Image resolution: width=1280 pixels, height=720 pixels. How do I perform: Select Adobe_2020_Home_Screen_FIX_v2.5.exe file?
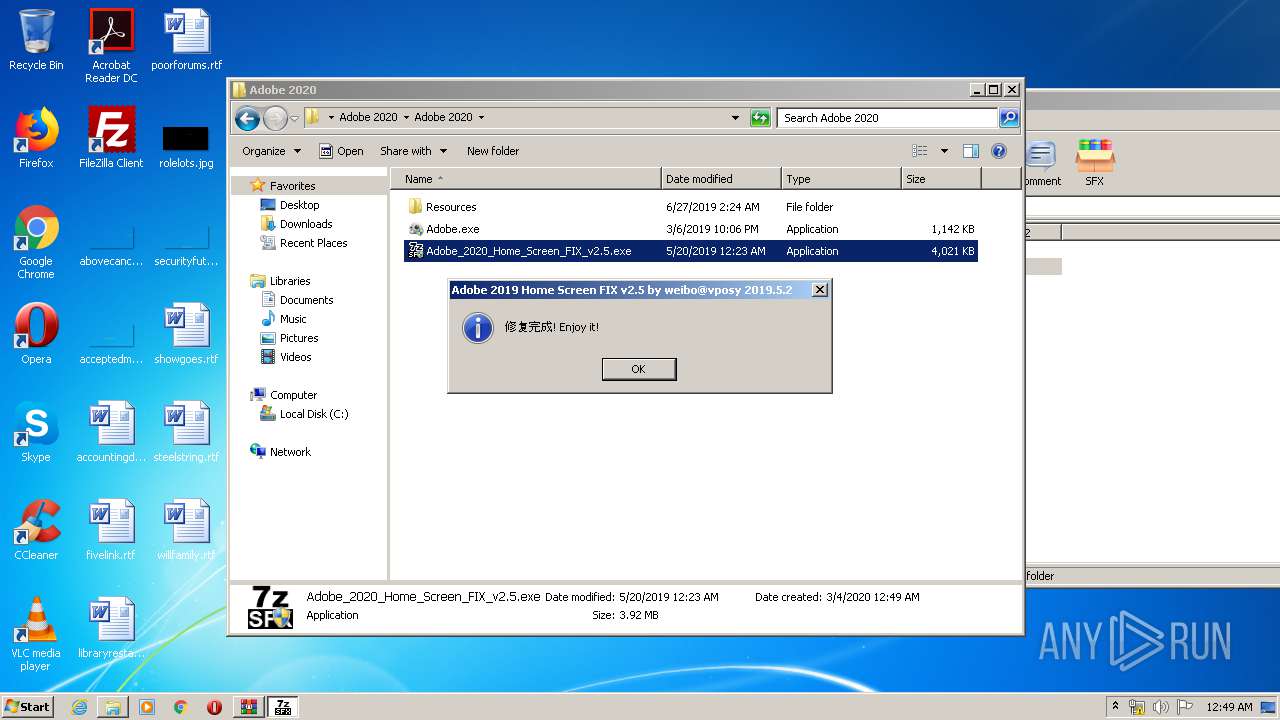click(x=691, y=251)
